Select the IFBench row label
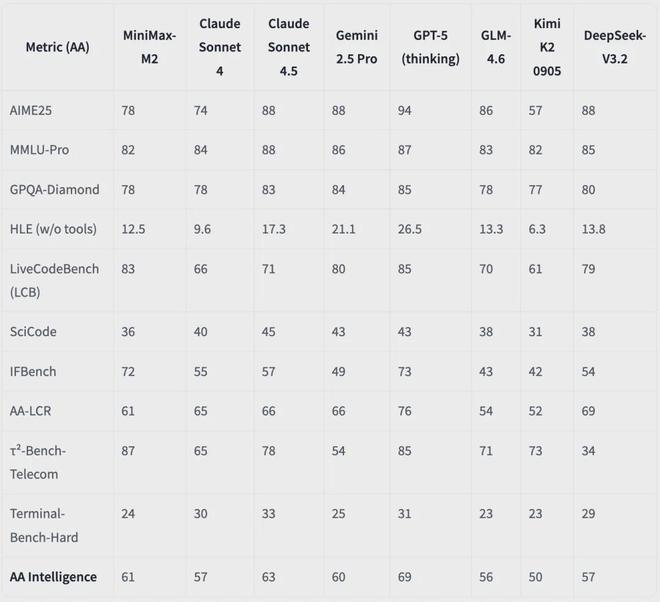Viewport: 660px width, 602px height. point(33,371)
